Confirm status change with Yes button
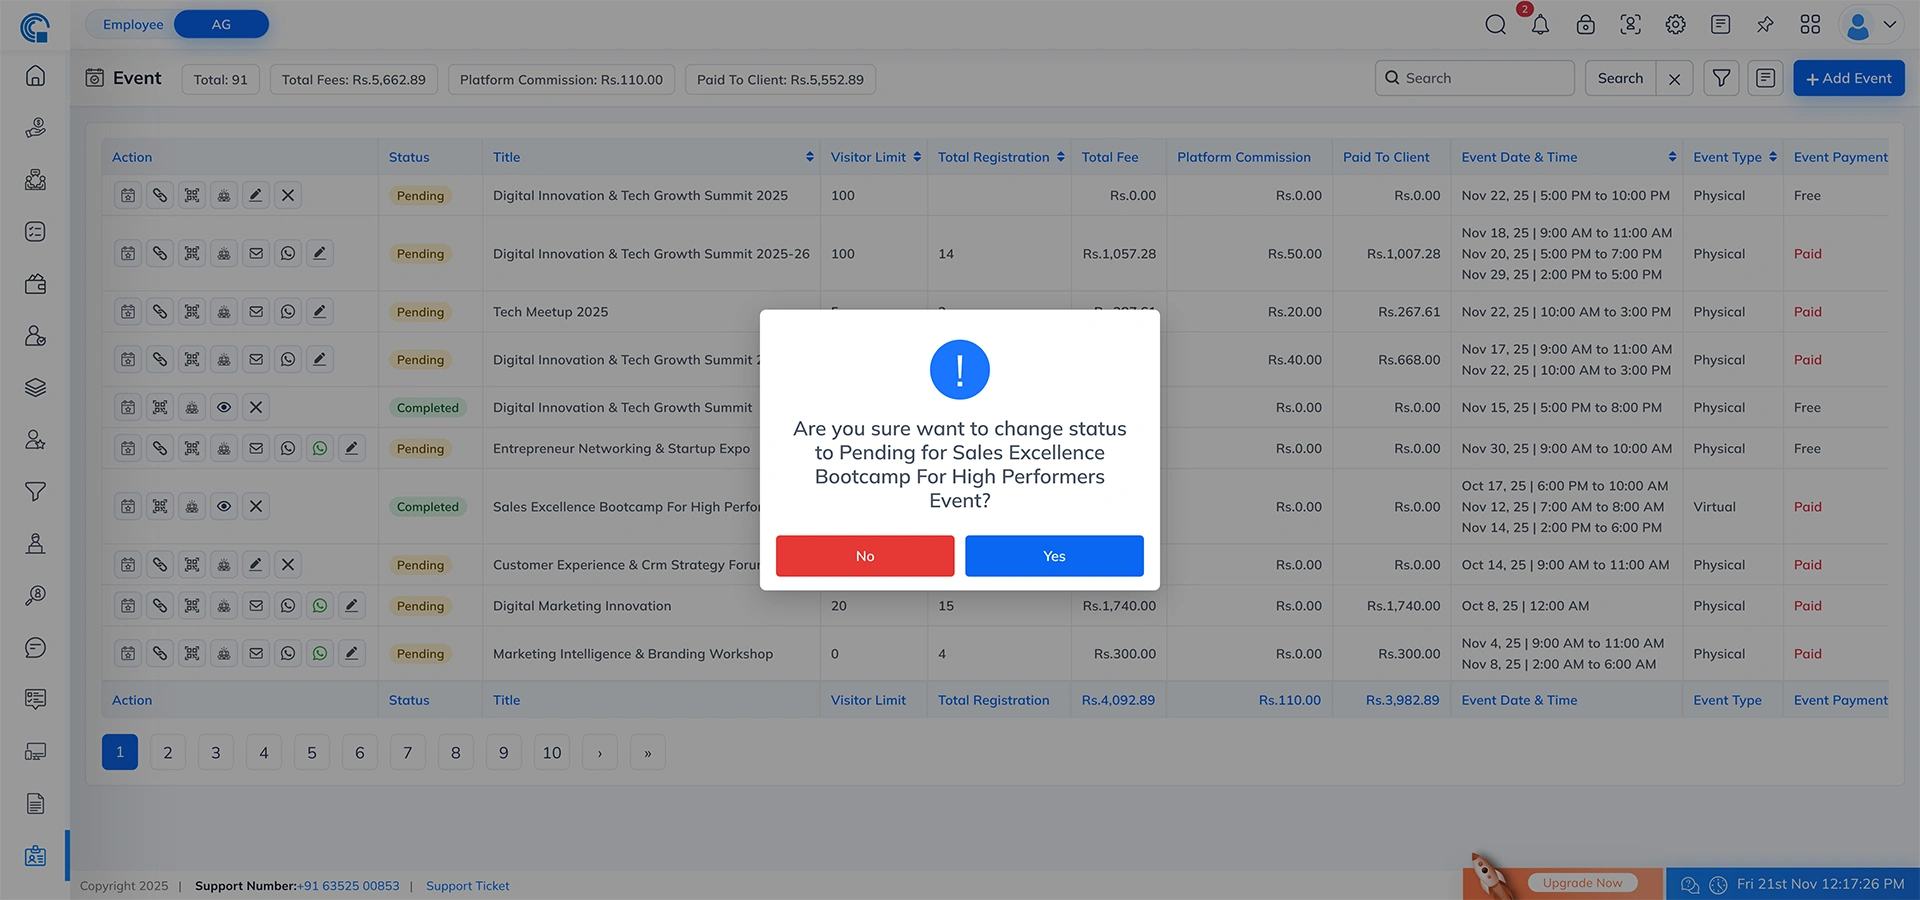 point(1054,556)
